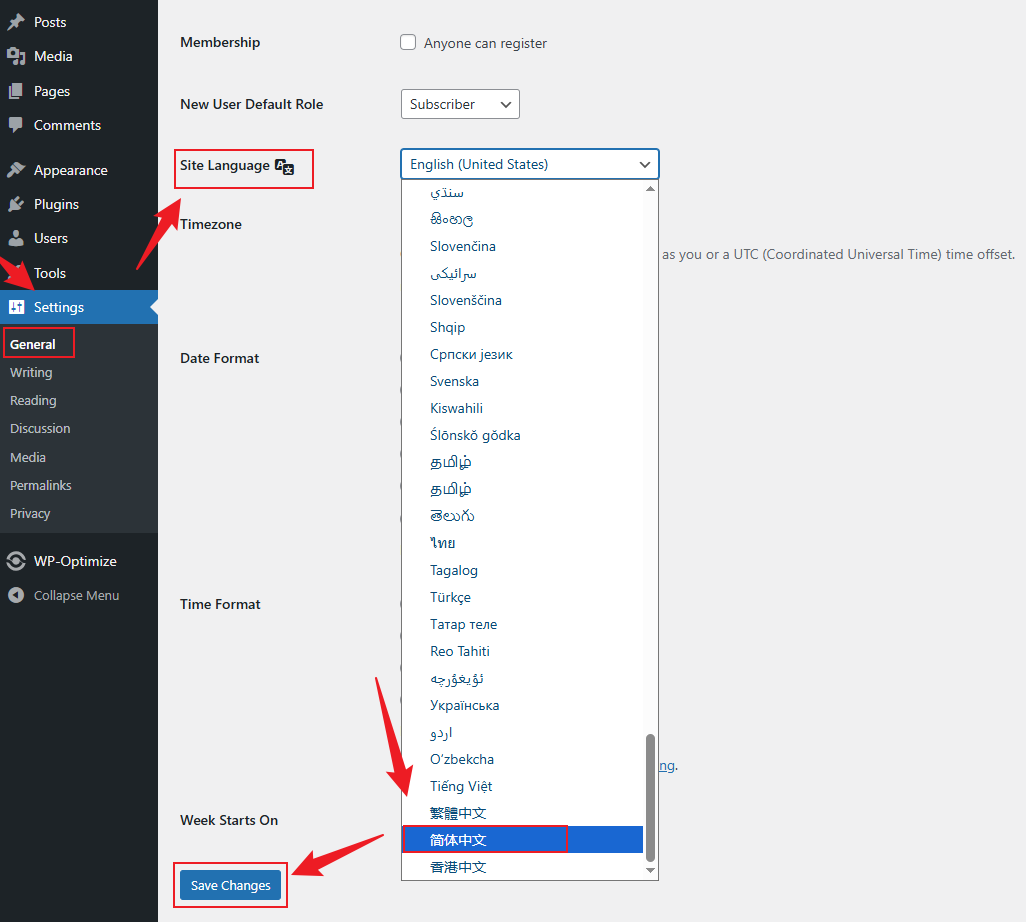Click the Plugins plug icon

tap(16, 204)
